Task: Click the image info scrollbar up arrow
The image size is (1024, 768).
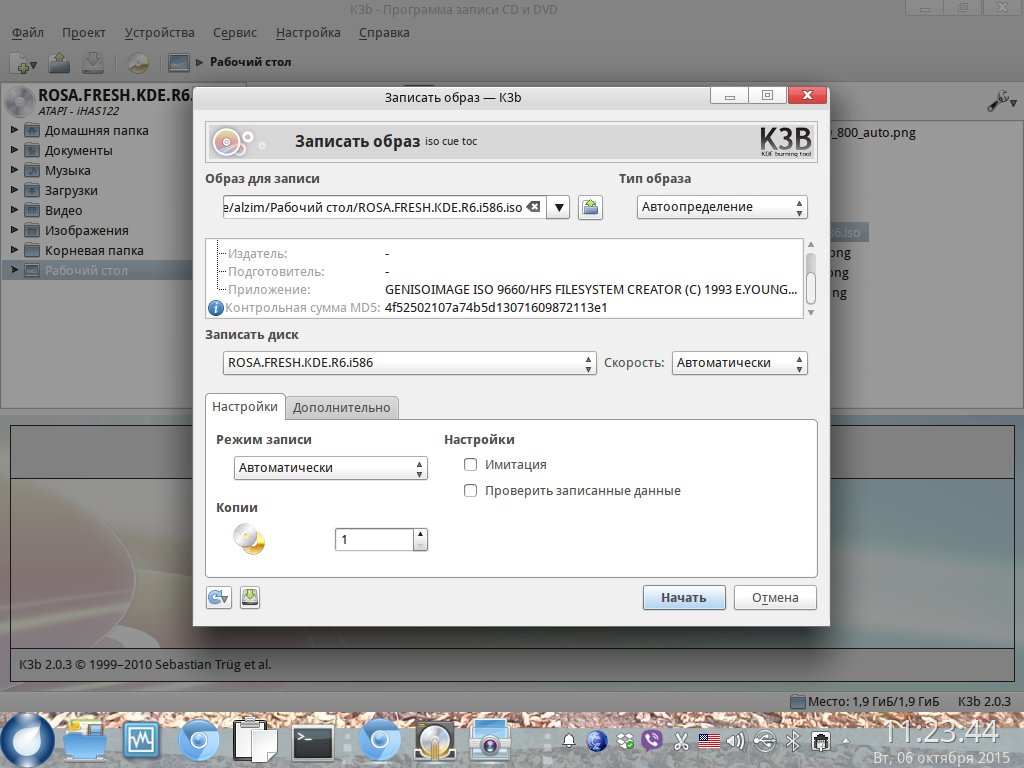Action: [x=810, y=244]
